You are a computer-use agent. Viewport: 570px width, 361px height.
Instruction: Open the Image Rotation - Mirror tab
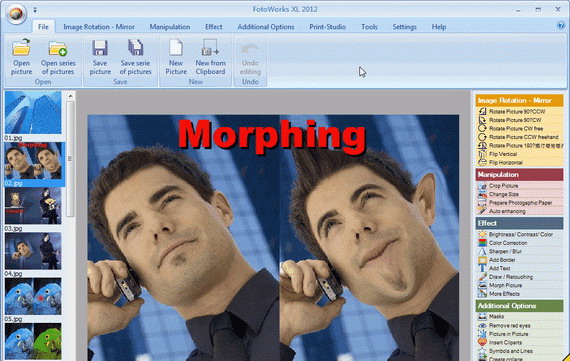(x=99, y=27)
